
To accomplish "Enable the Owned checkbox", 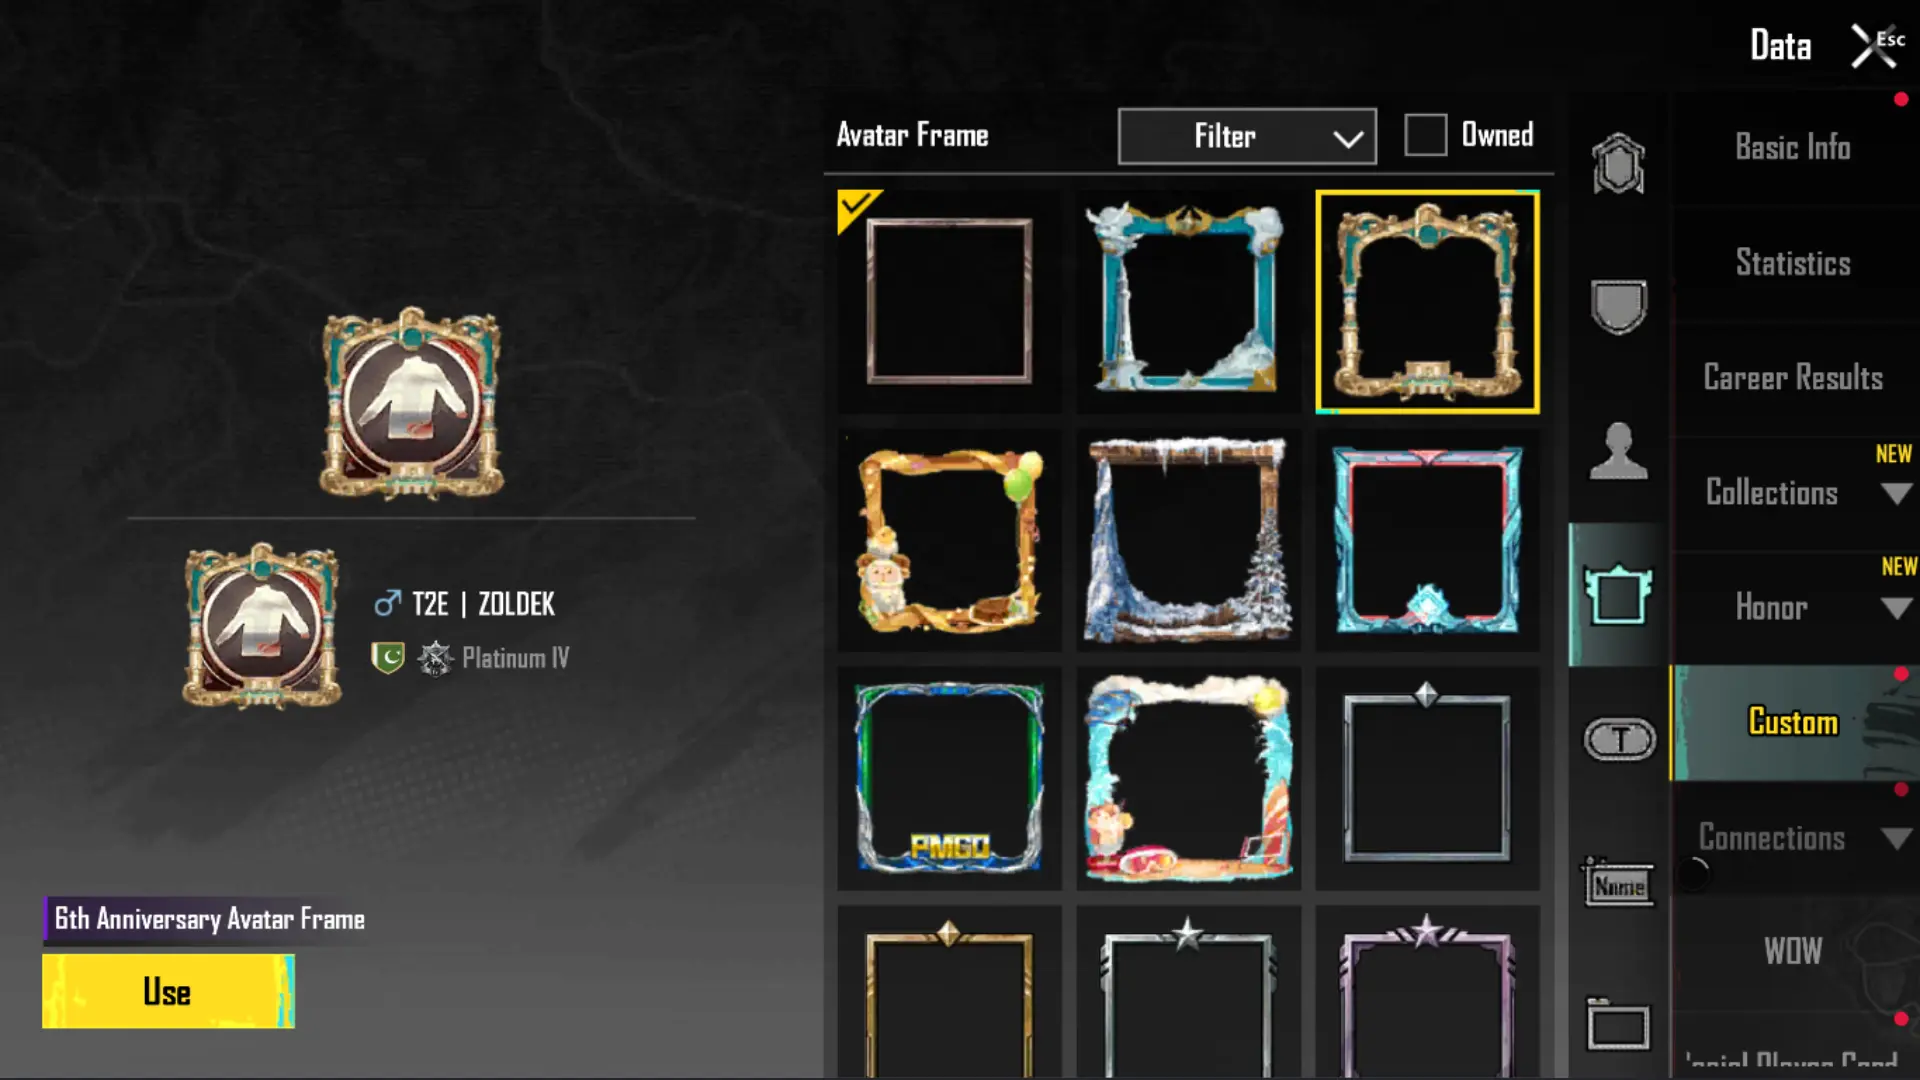I will click(1425, 135).
